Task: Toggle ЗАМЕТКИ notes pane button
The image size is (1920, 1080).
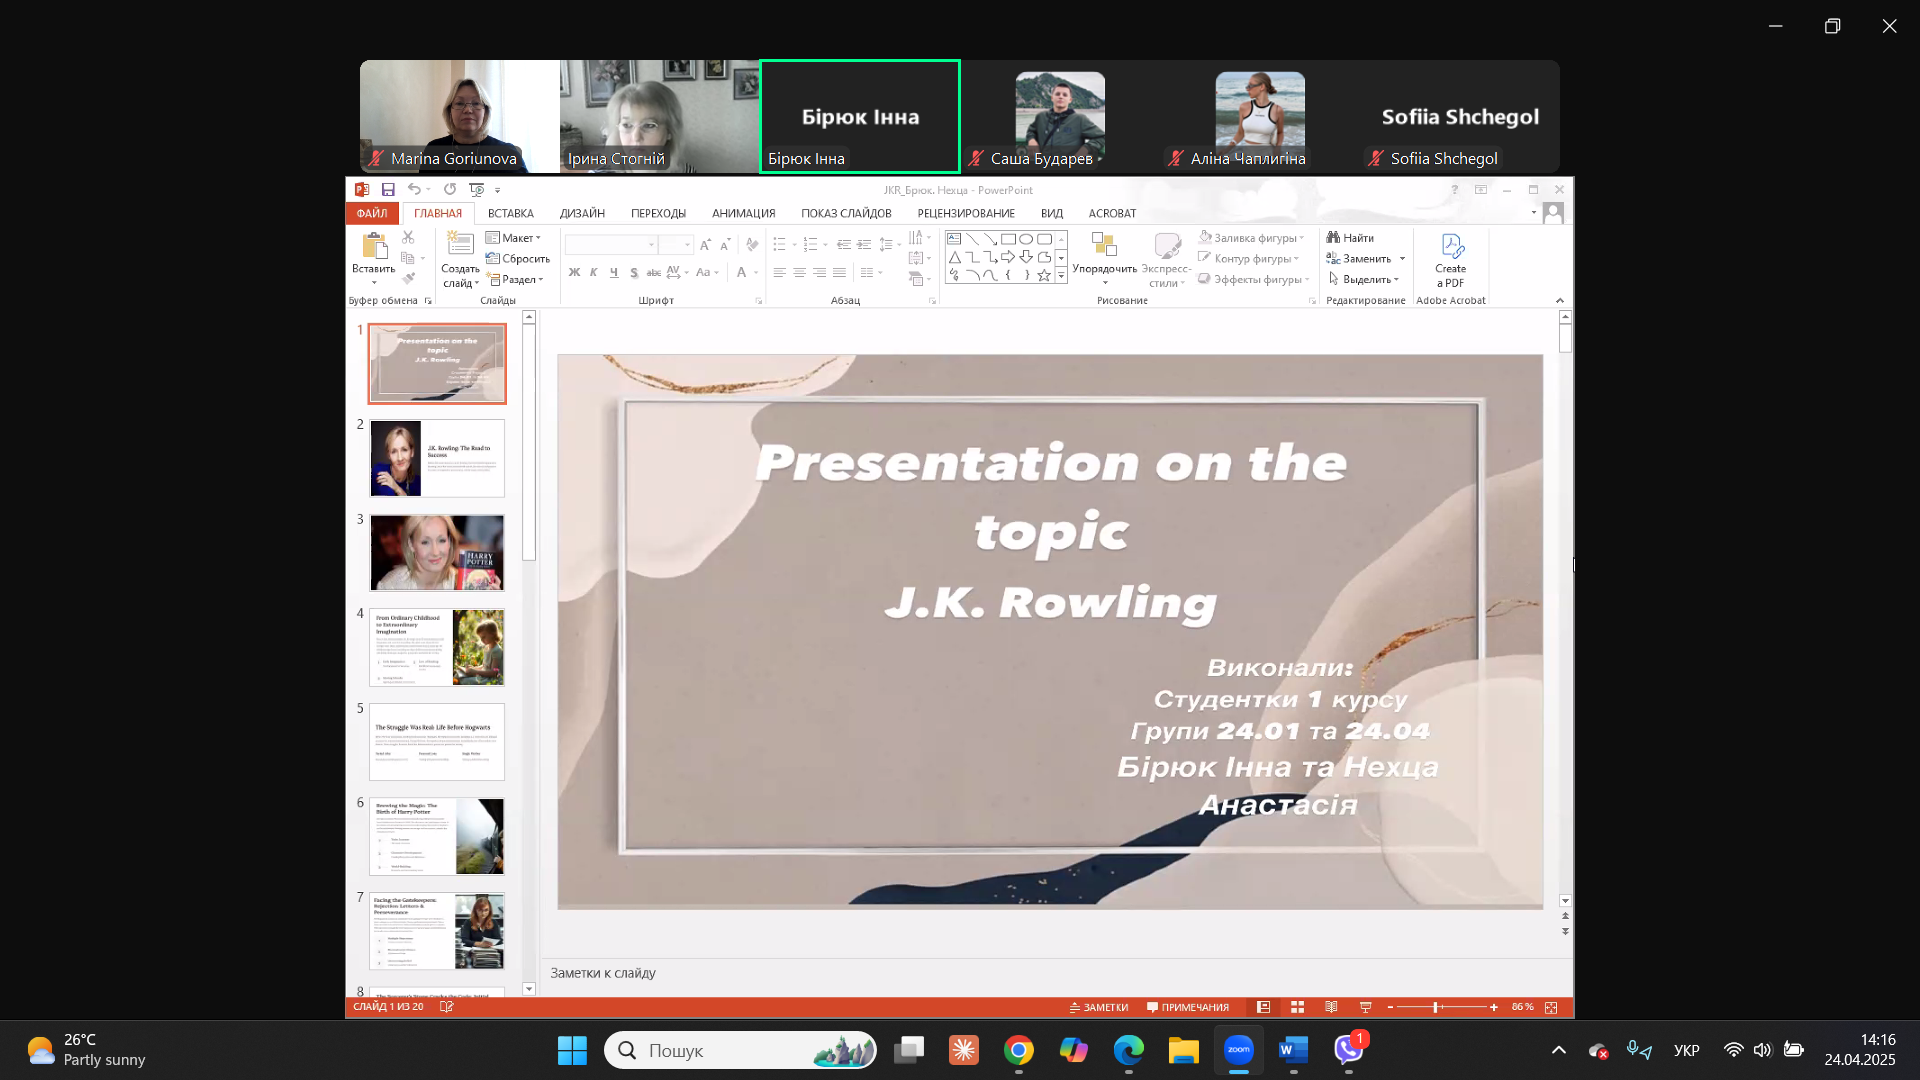Action: coord(1099,1008)
